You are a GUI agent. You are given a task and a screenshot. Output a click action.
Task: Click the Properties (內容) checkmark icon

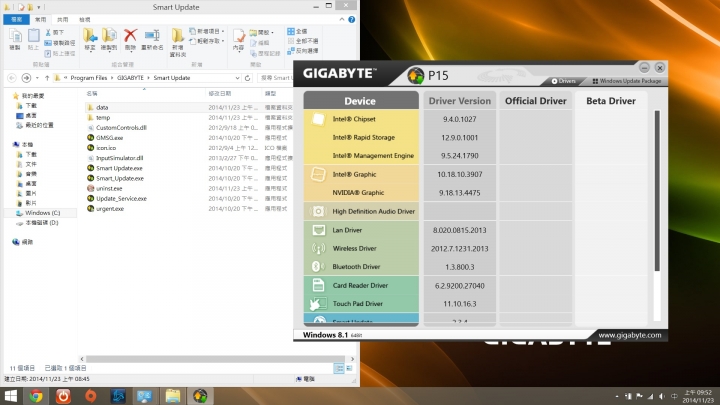(239, 36)
